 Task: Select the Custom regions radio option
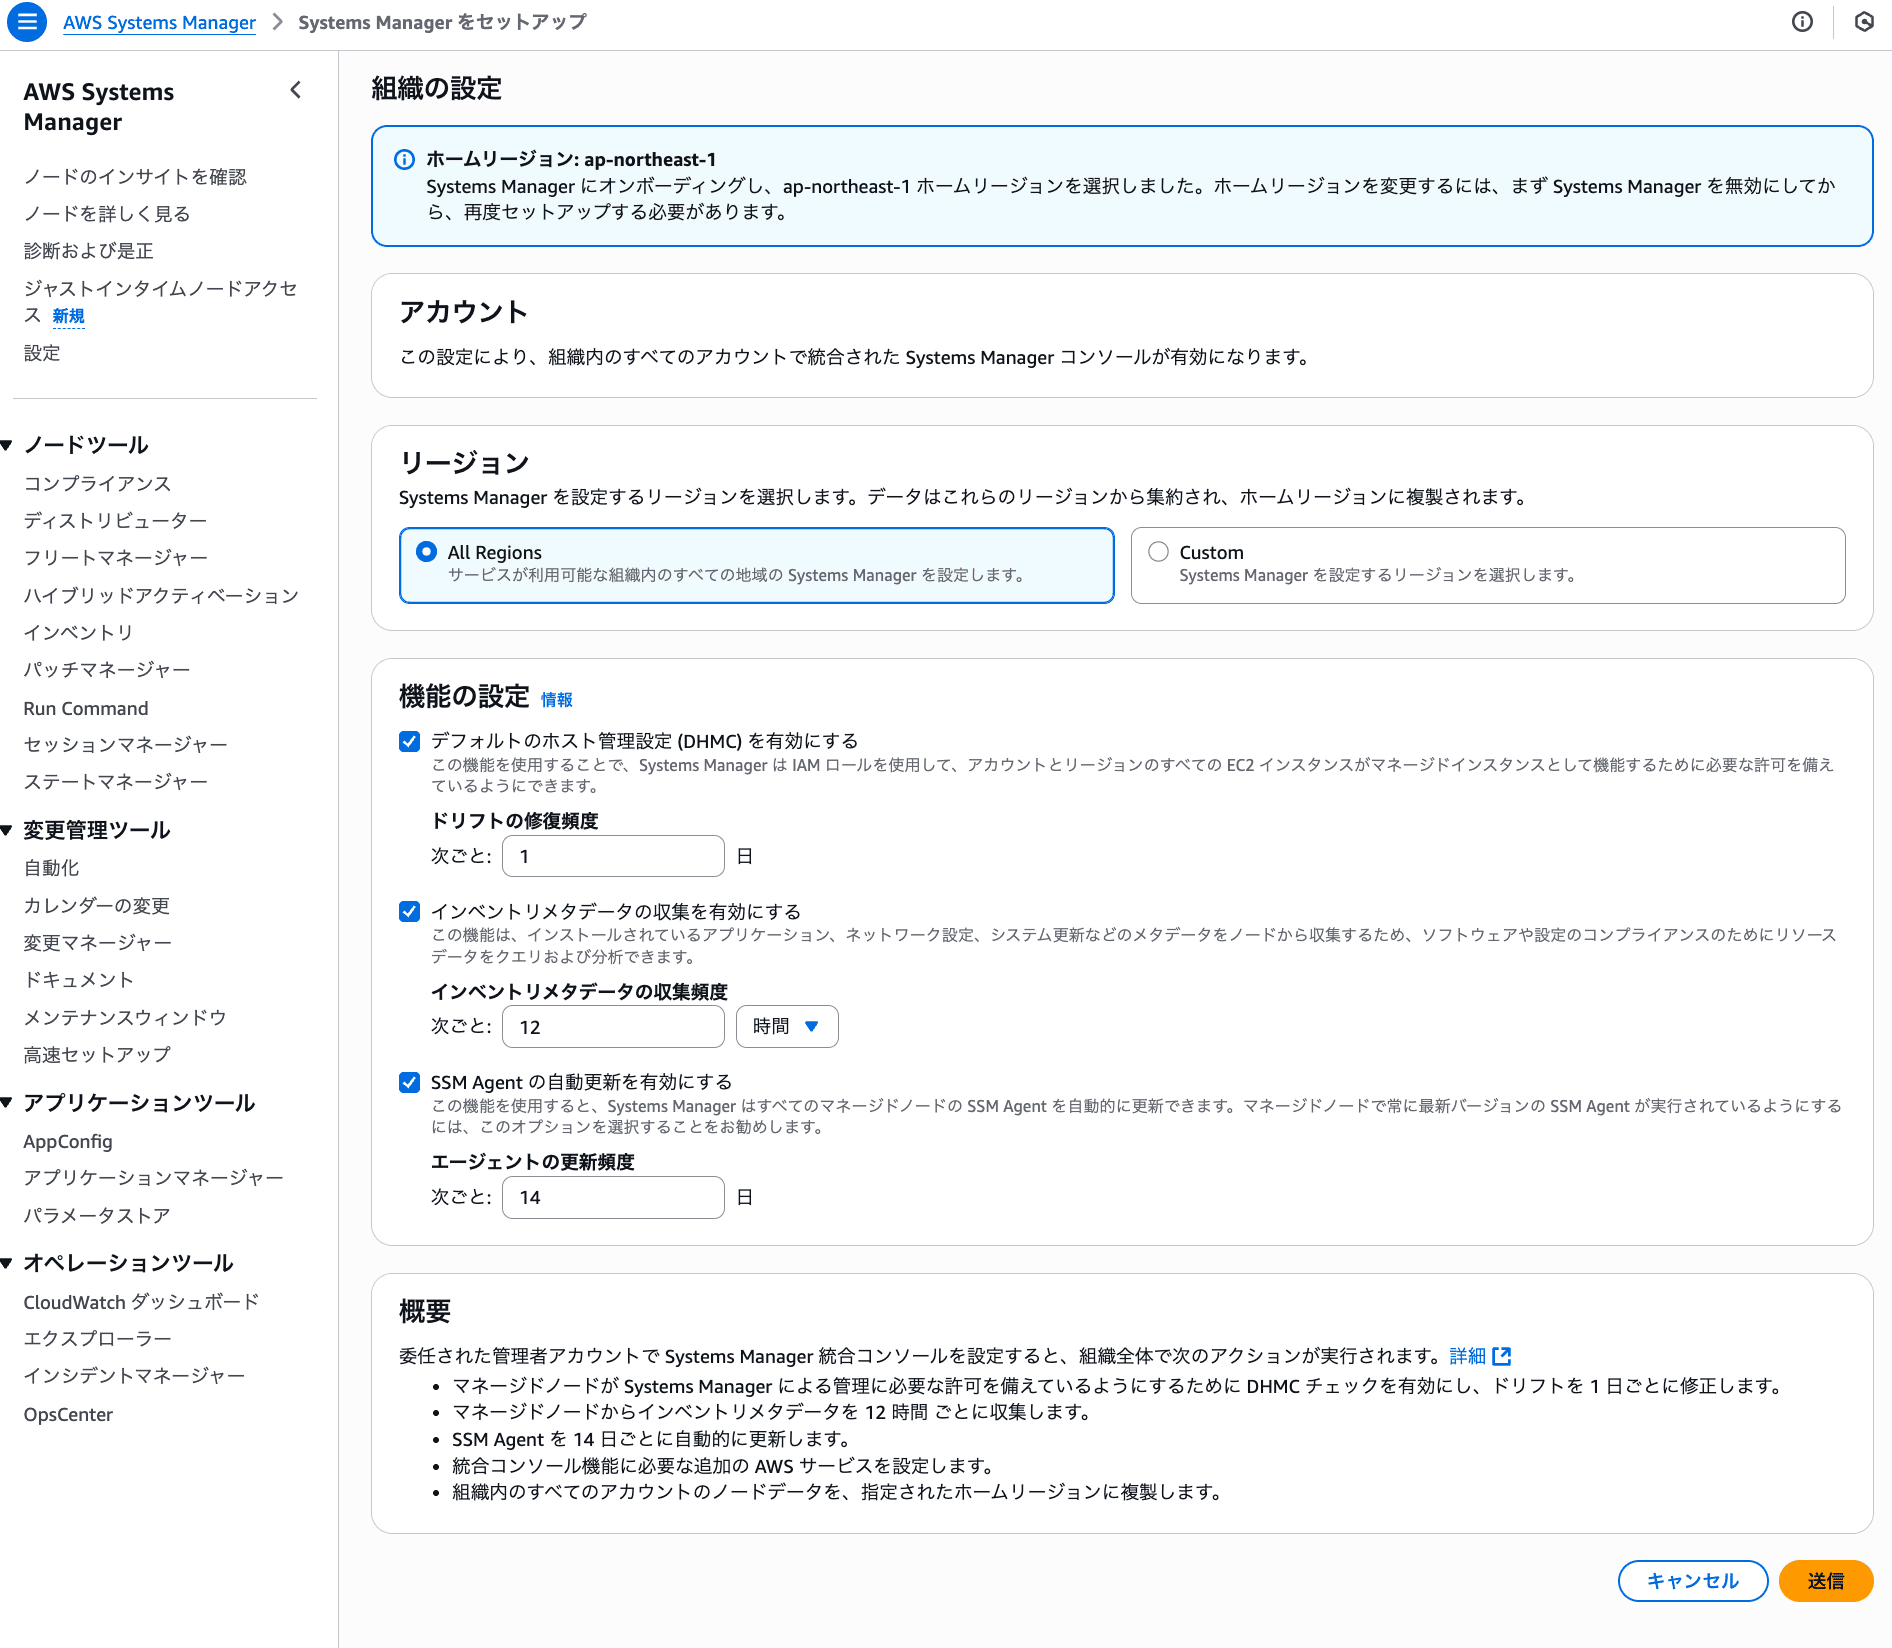point(1158,552)
